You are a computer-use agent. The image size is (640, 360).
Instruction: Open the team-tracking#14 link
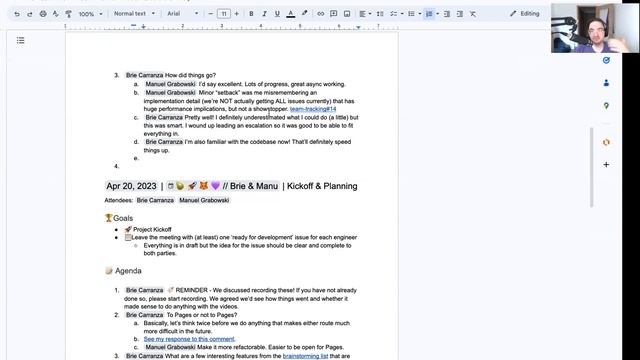coord(313,109)
